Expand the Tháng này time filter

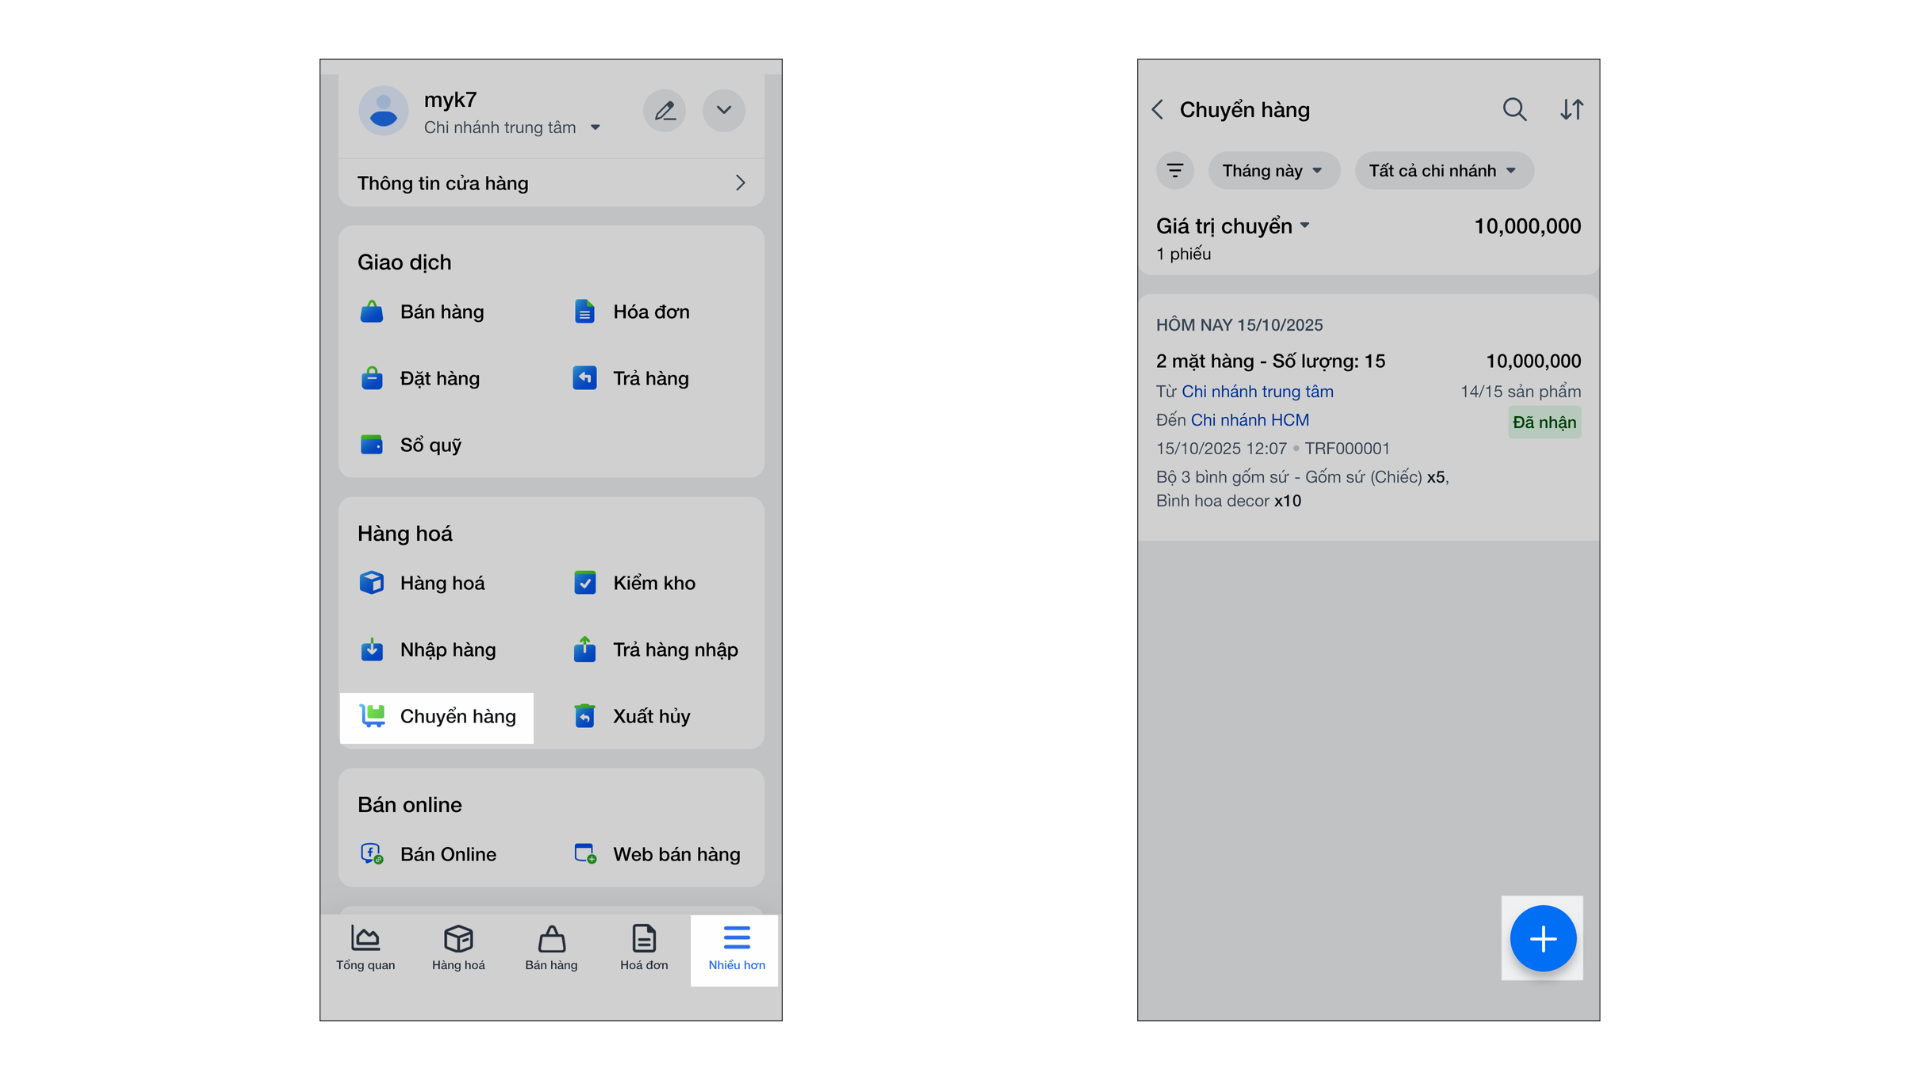pos(1272,171)
